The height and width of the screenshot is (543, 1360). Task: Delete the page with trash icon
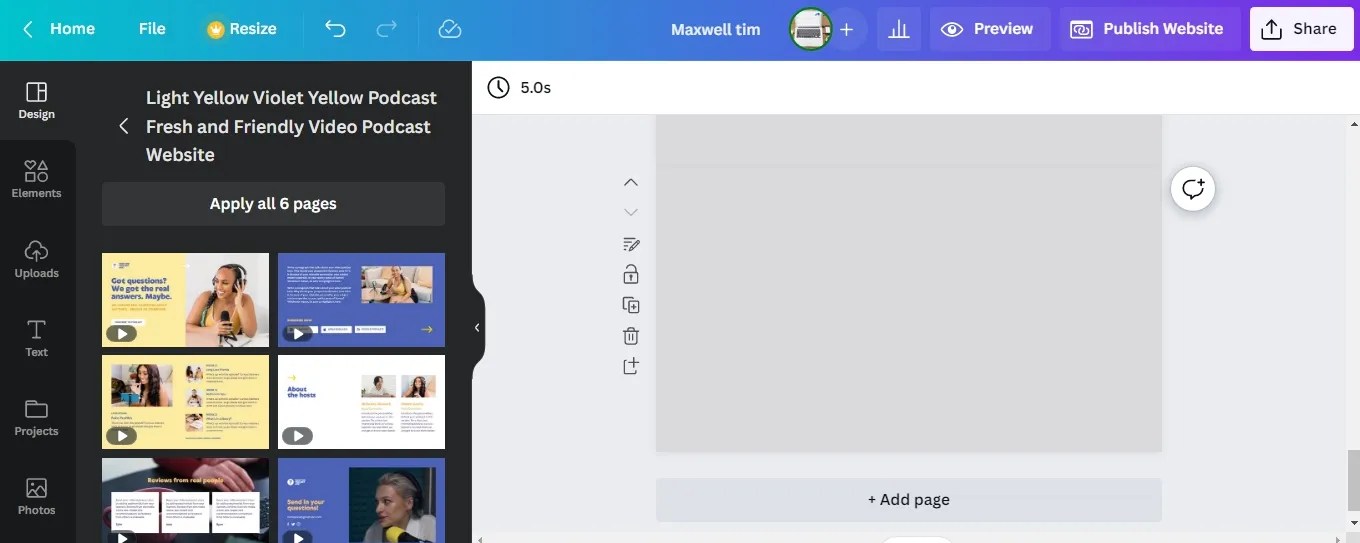(x=631, y=336)
